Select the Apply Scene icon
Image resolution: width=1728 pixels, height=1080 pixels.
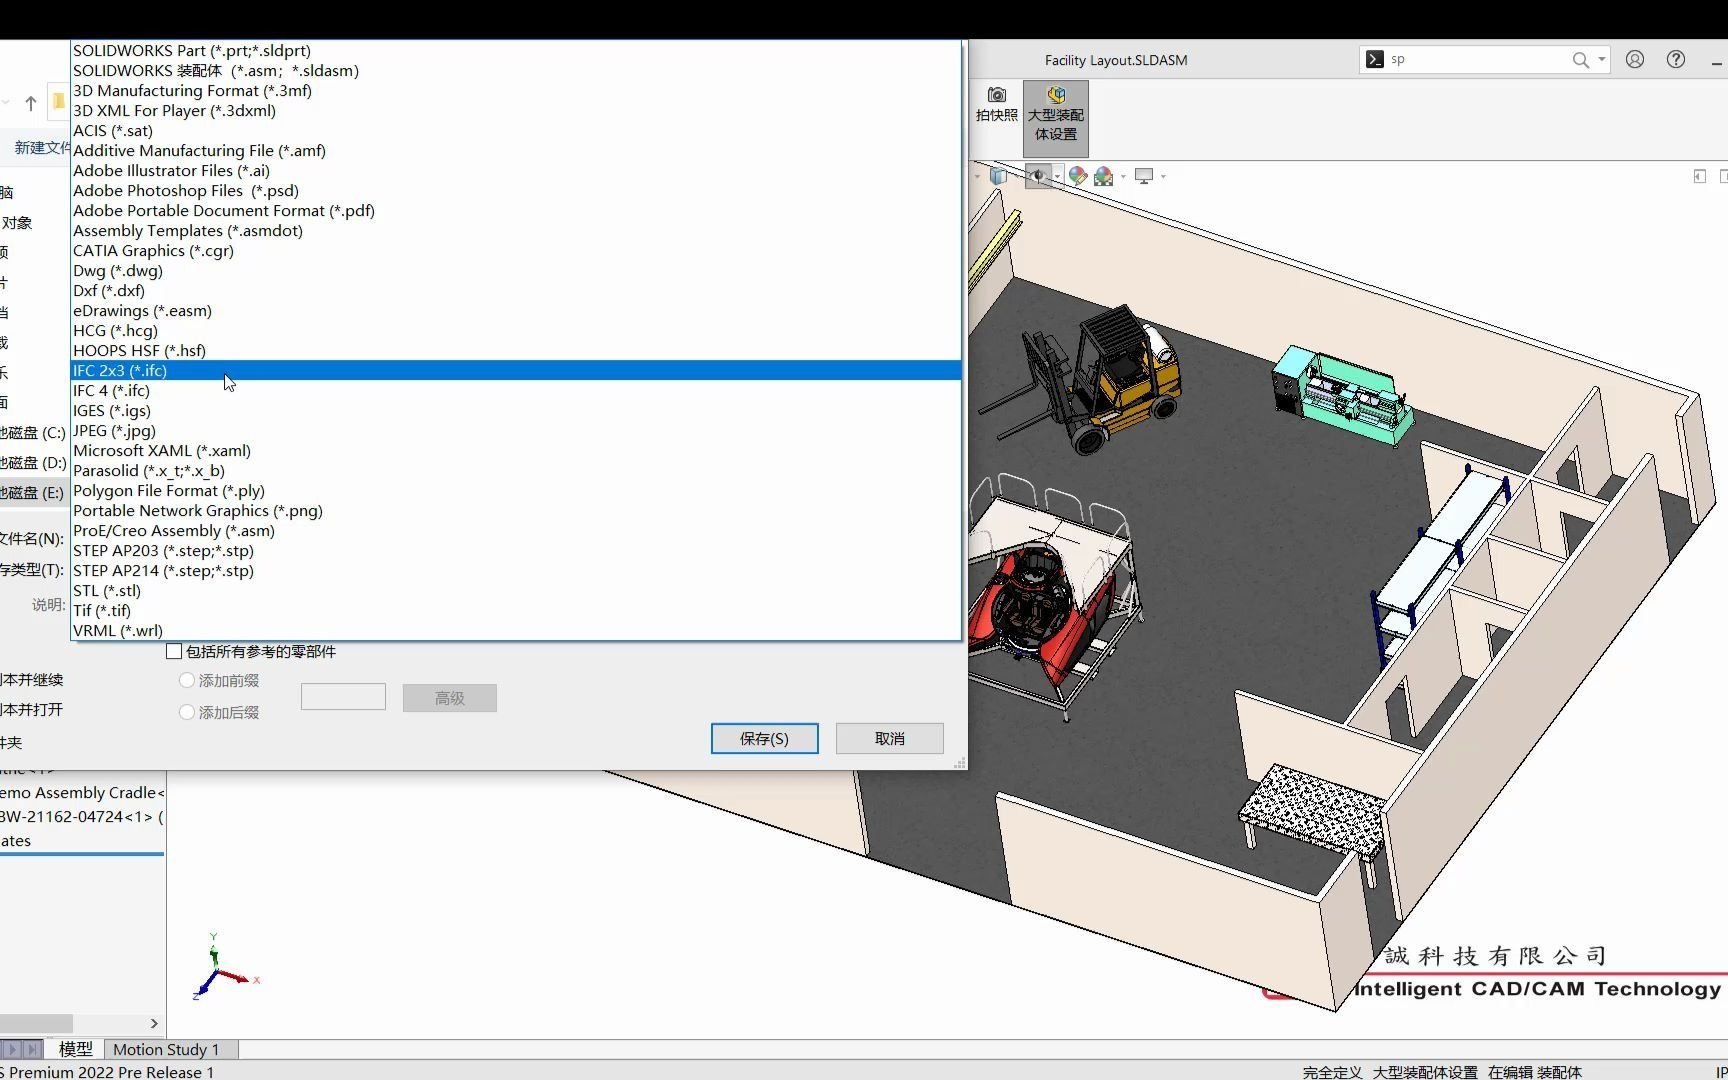pos(1103,175)
